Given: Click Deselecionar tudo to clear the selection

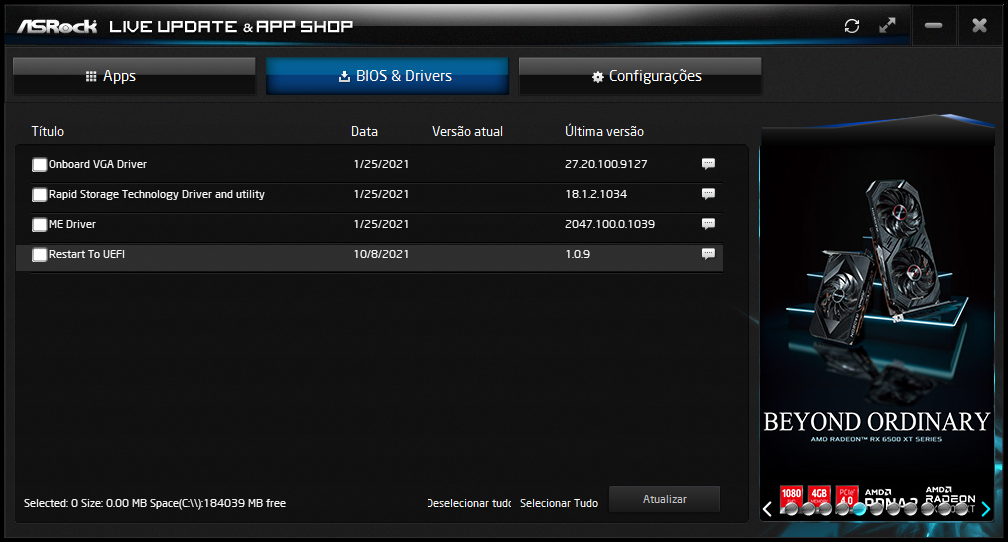Looking at the screenshot, I should [469, 503].
